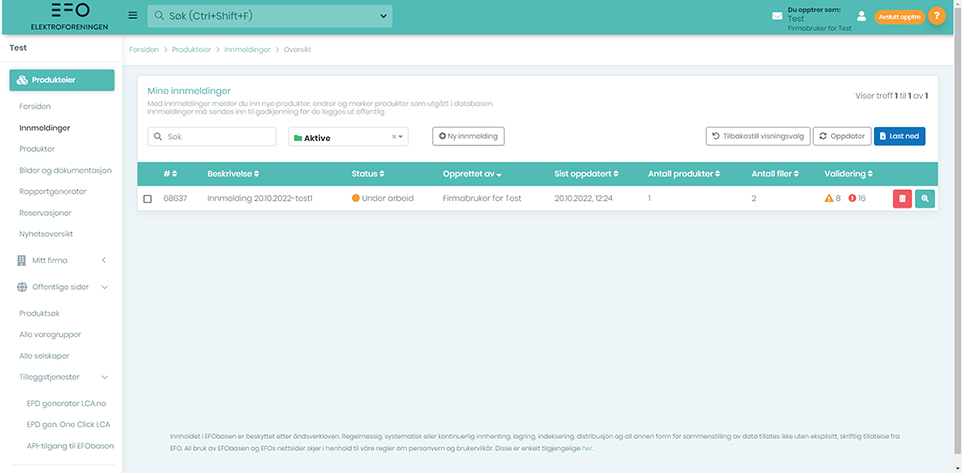Screen dimensions: 964x475
Task: Open the orange help question mark icon
Action: 936,16
